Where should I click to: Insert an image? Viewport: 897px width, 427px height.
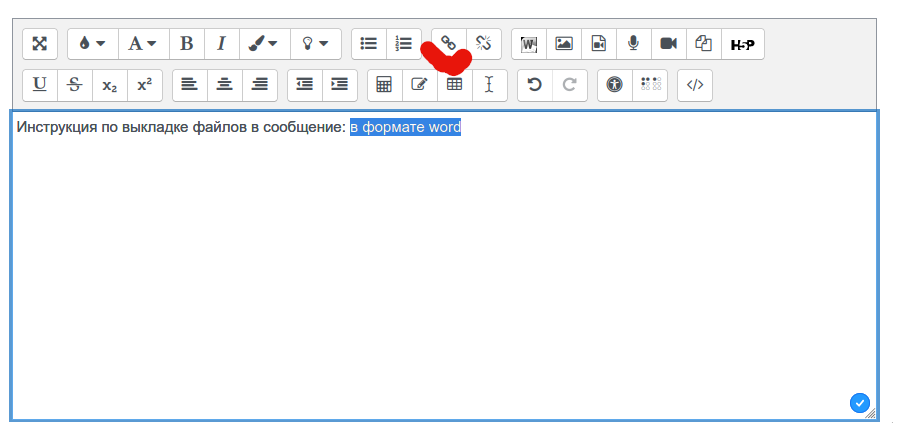564,44
